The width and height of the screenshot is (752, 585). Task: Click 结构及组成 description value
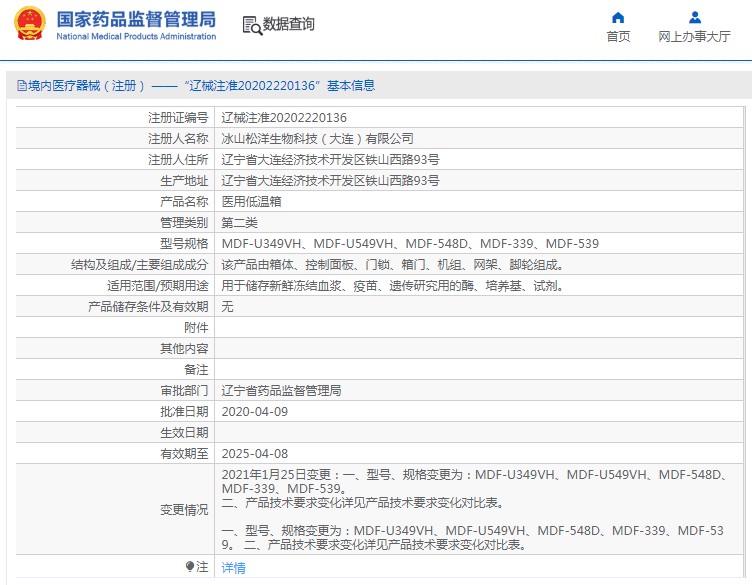(x=393, y=265)
